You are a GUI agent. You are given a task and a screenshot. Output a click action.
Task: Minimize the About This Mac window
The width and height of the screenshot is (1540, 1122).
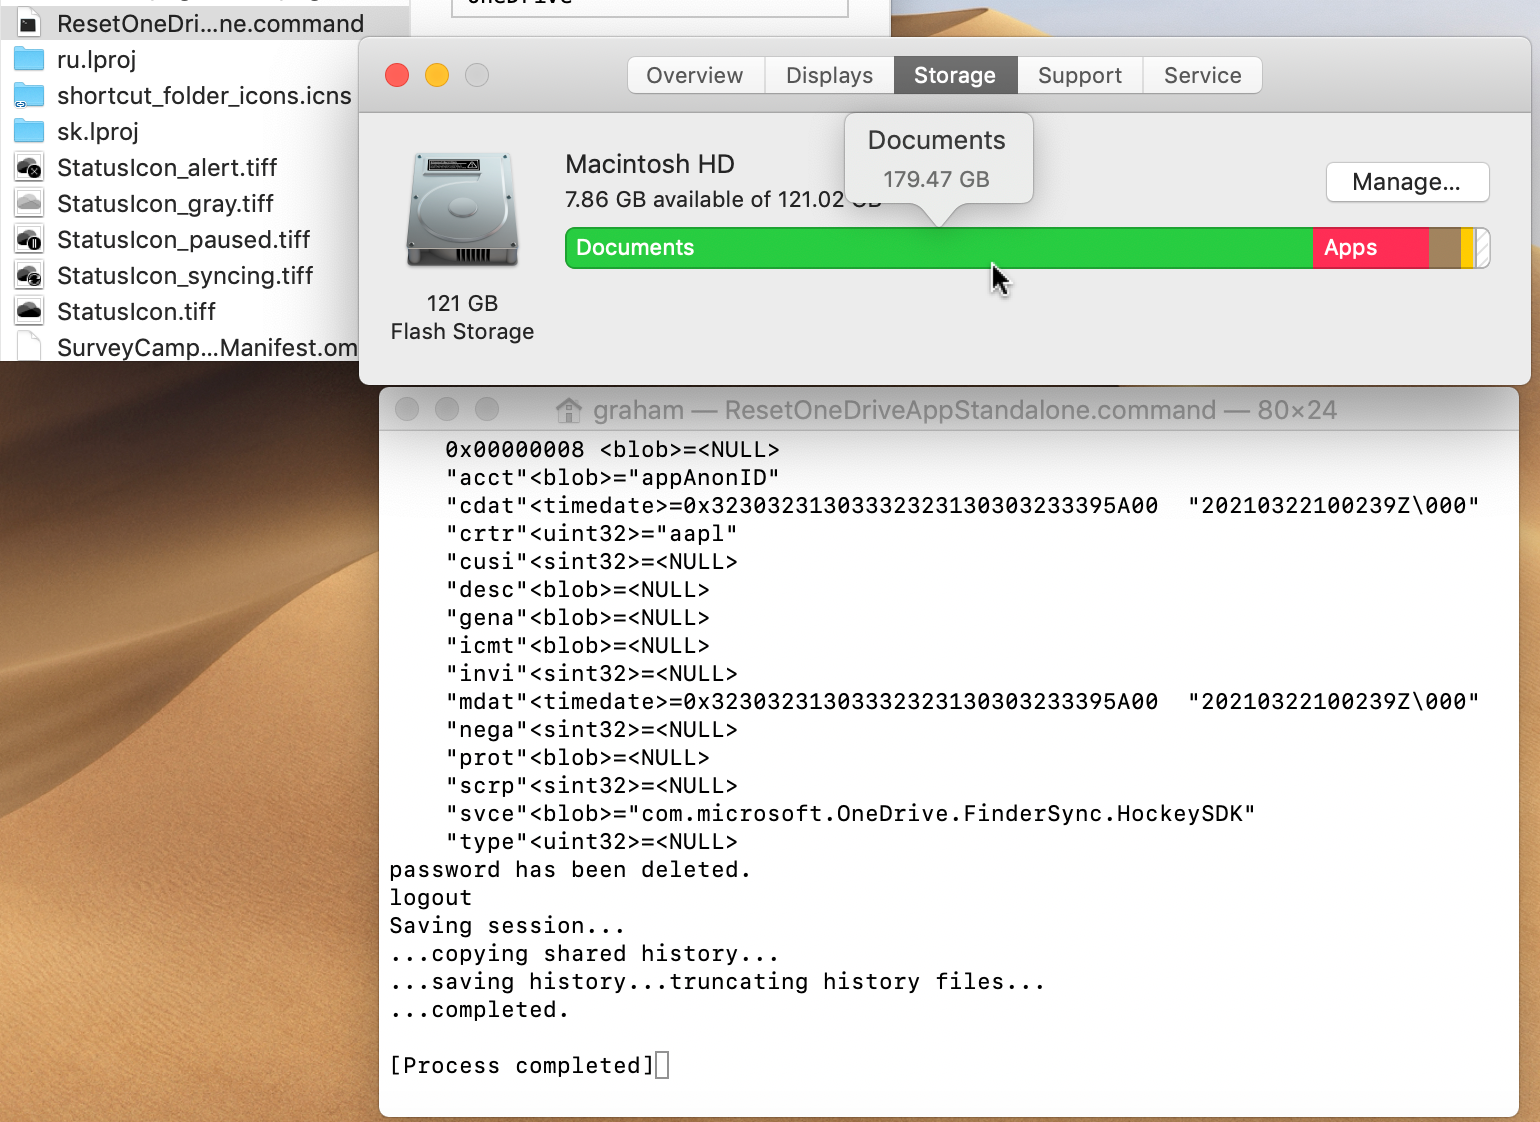click(437, 75)
